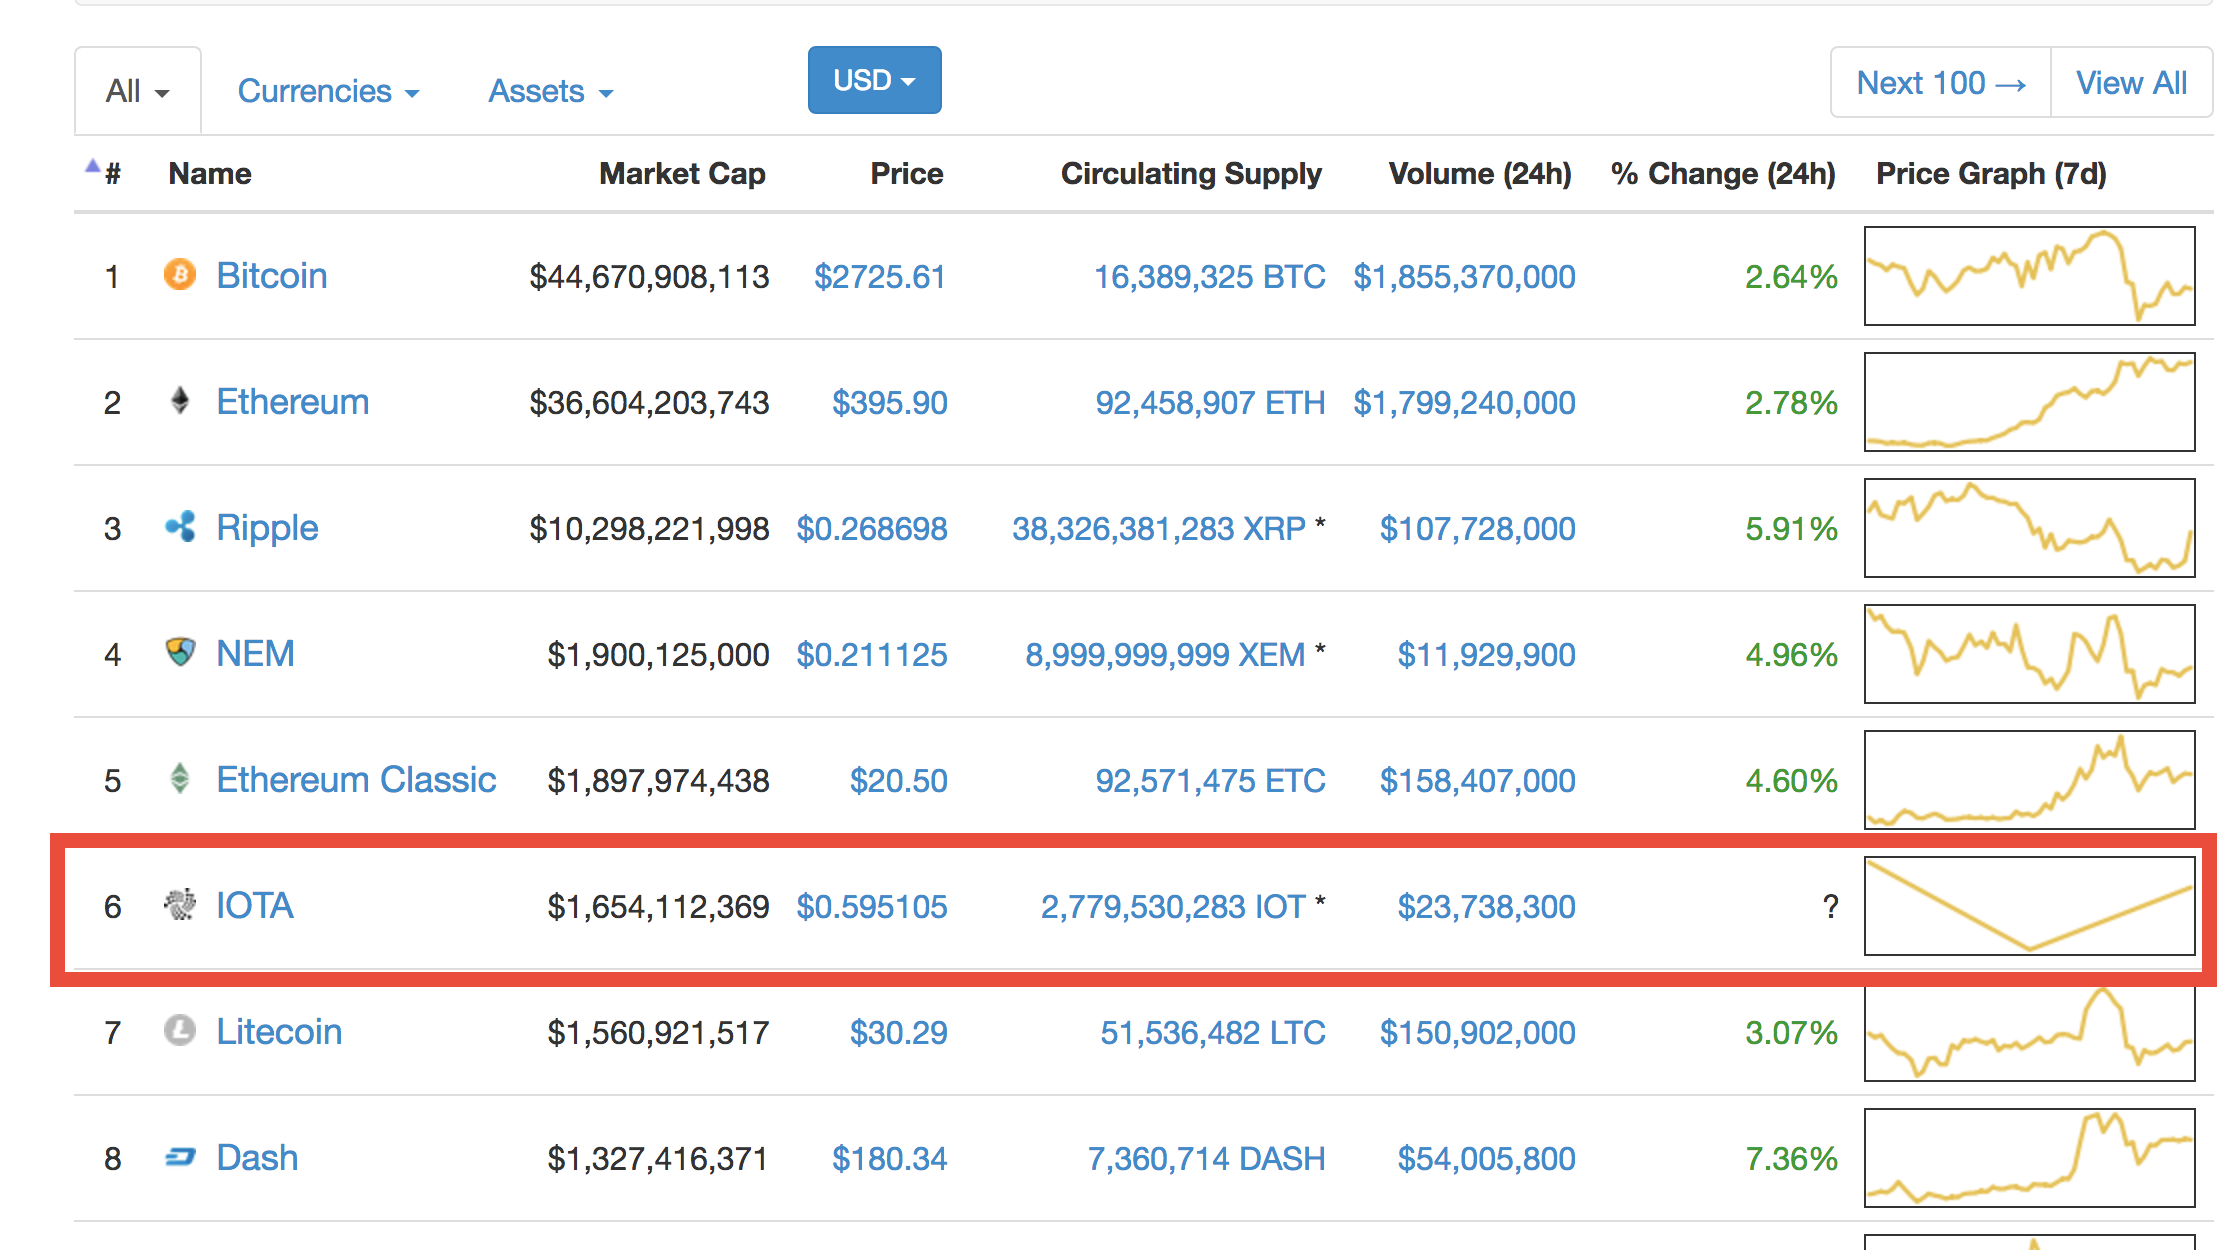Click Ethereum Classic volume $158,407,000
Screen dimensions: 2230x1250
pyautogui.click(x=1478, y=781)
